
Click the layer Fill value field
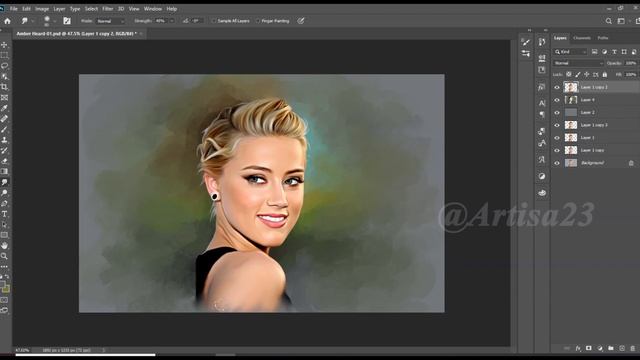(x=631, y=75)
